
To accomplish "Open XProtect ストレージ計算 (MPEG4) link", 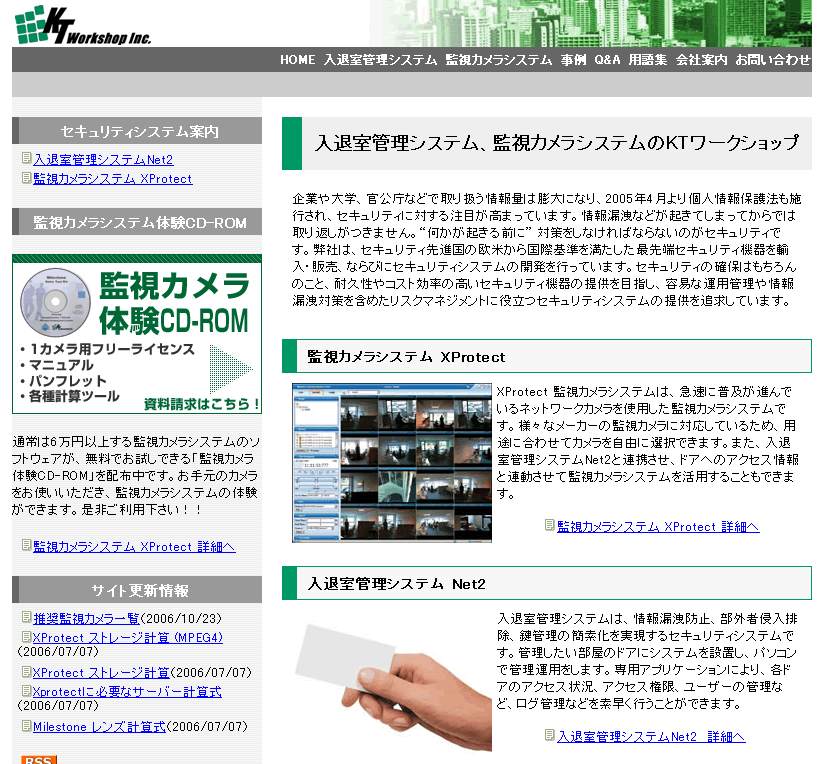I will (127, 637).
